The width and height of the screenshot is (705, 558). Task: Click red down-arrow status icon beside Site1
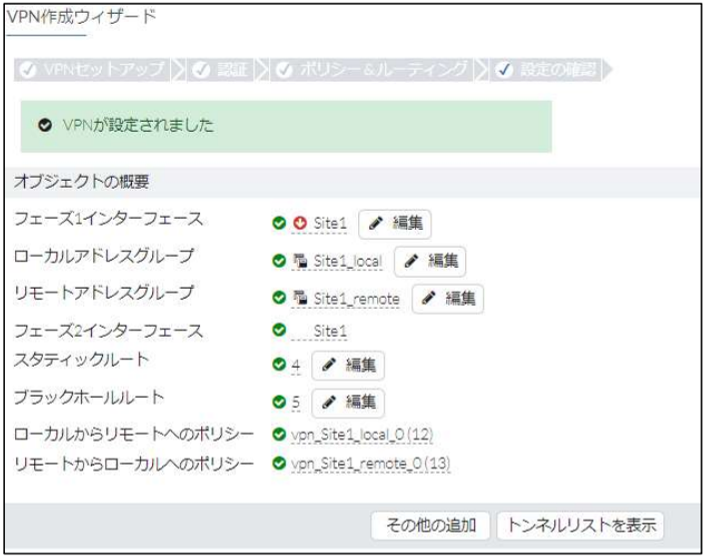point(299,223)
